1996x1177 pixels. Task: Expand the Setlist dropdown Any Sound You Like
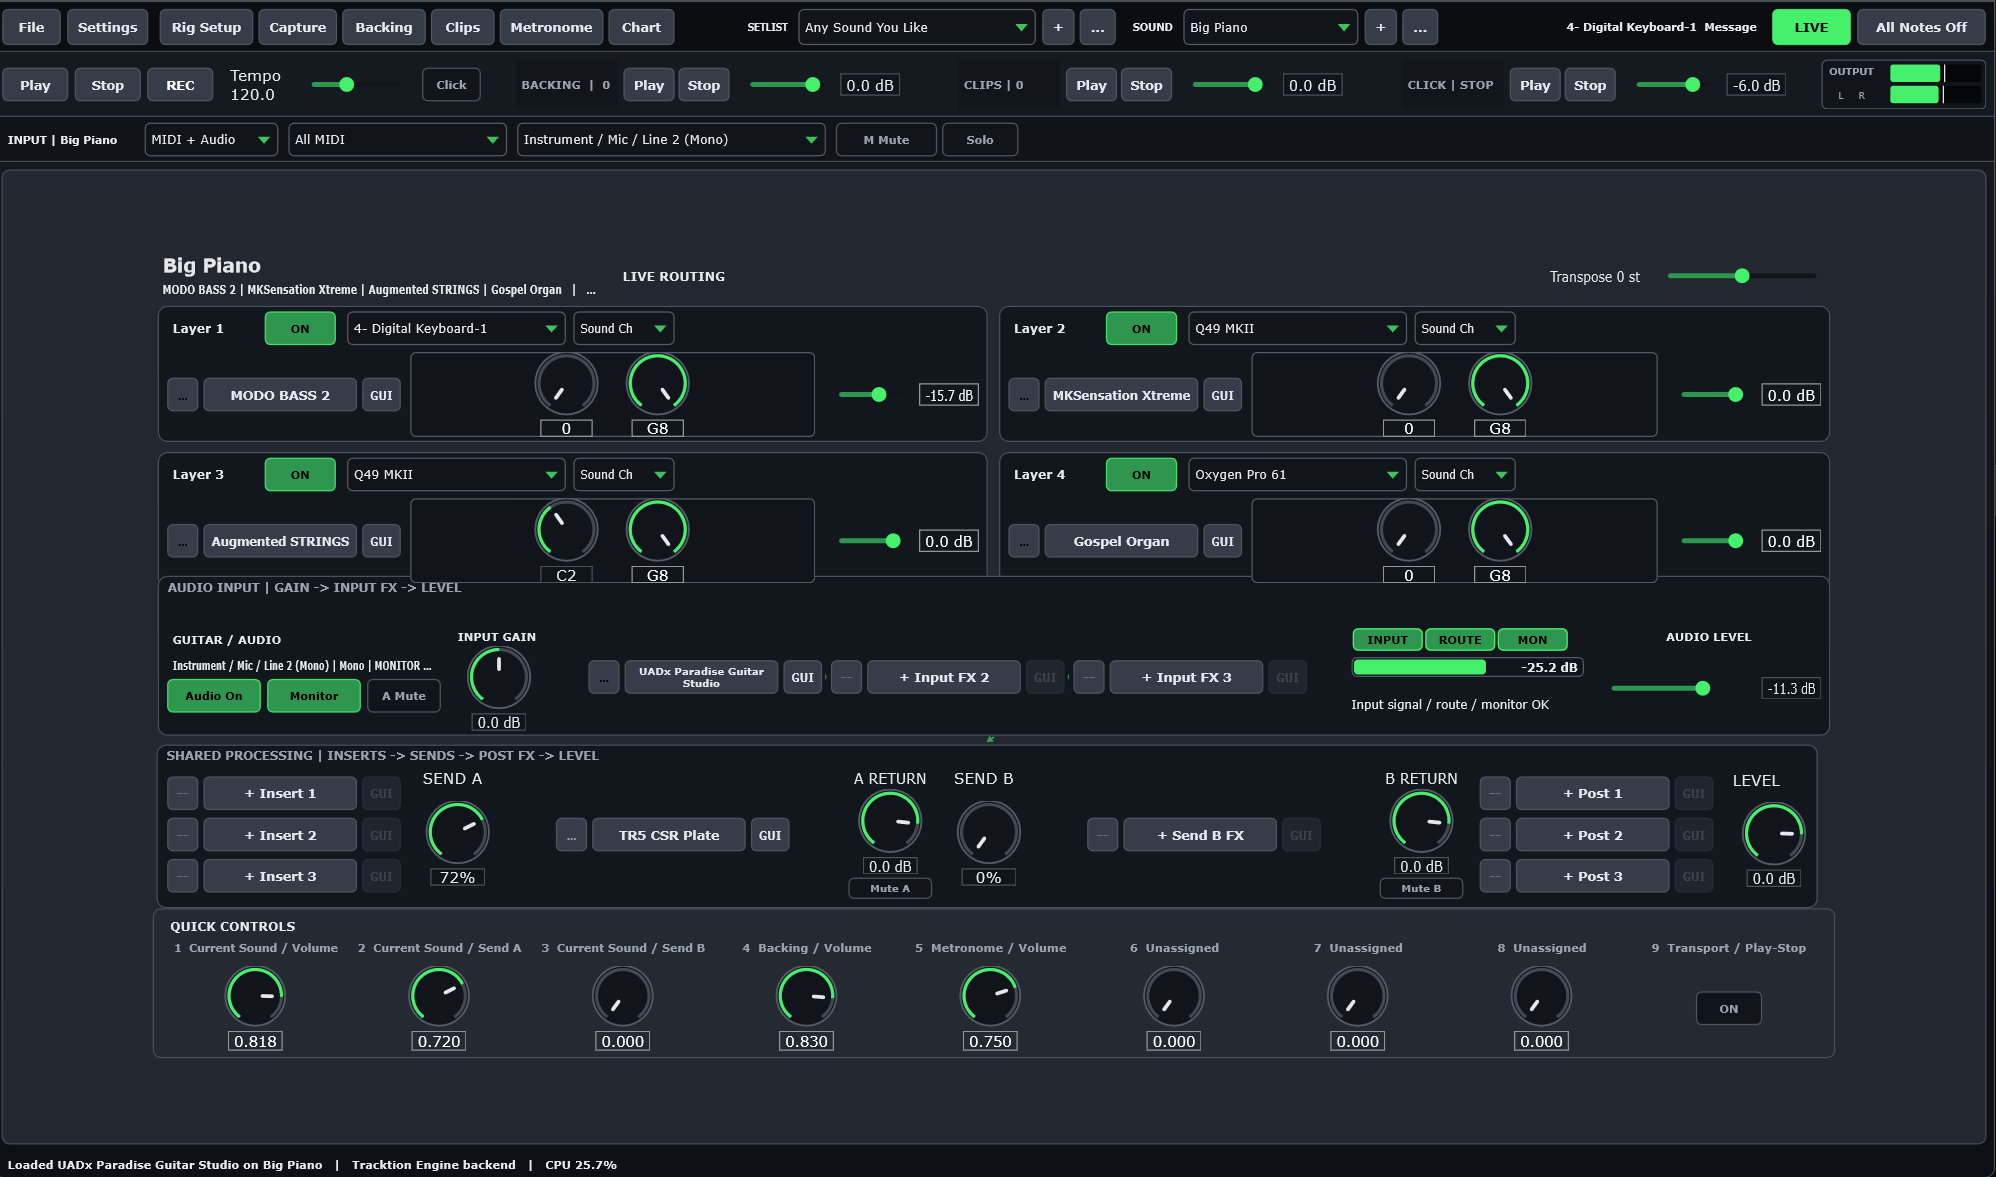(916, 27)
